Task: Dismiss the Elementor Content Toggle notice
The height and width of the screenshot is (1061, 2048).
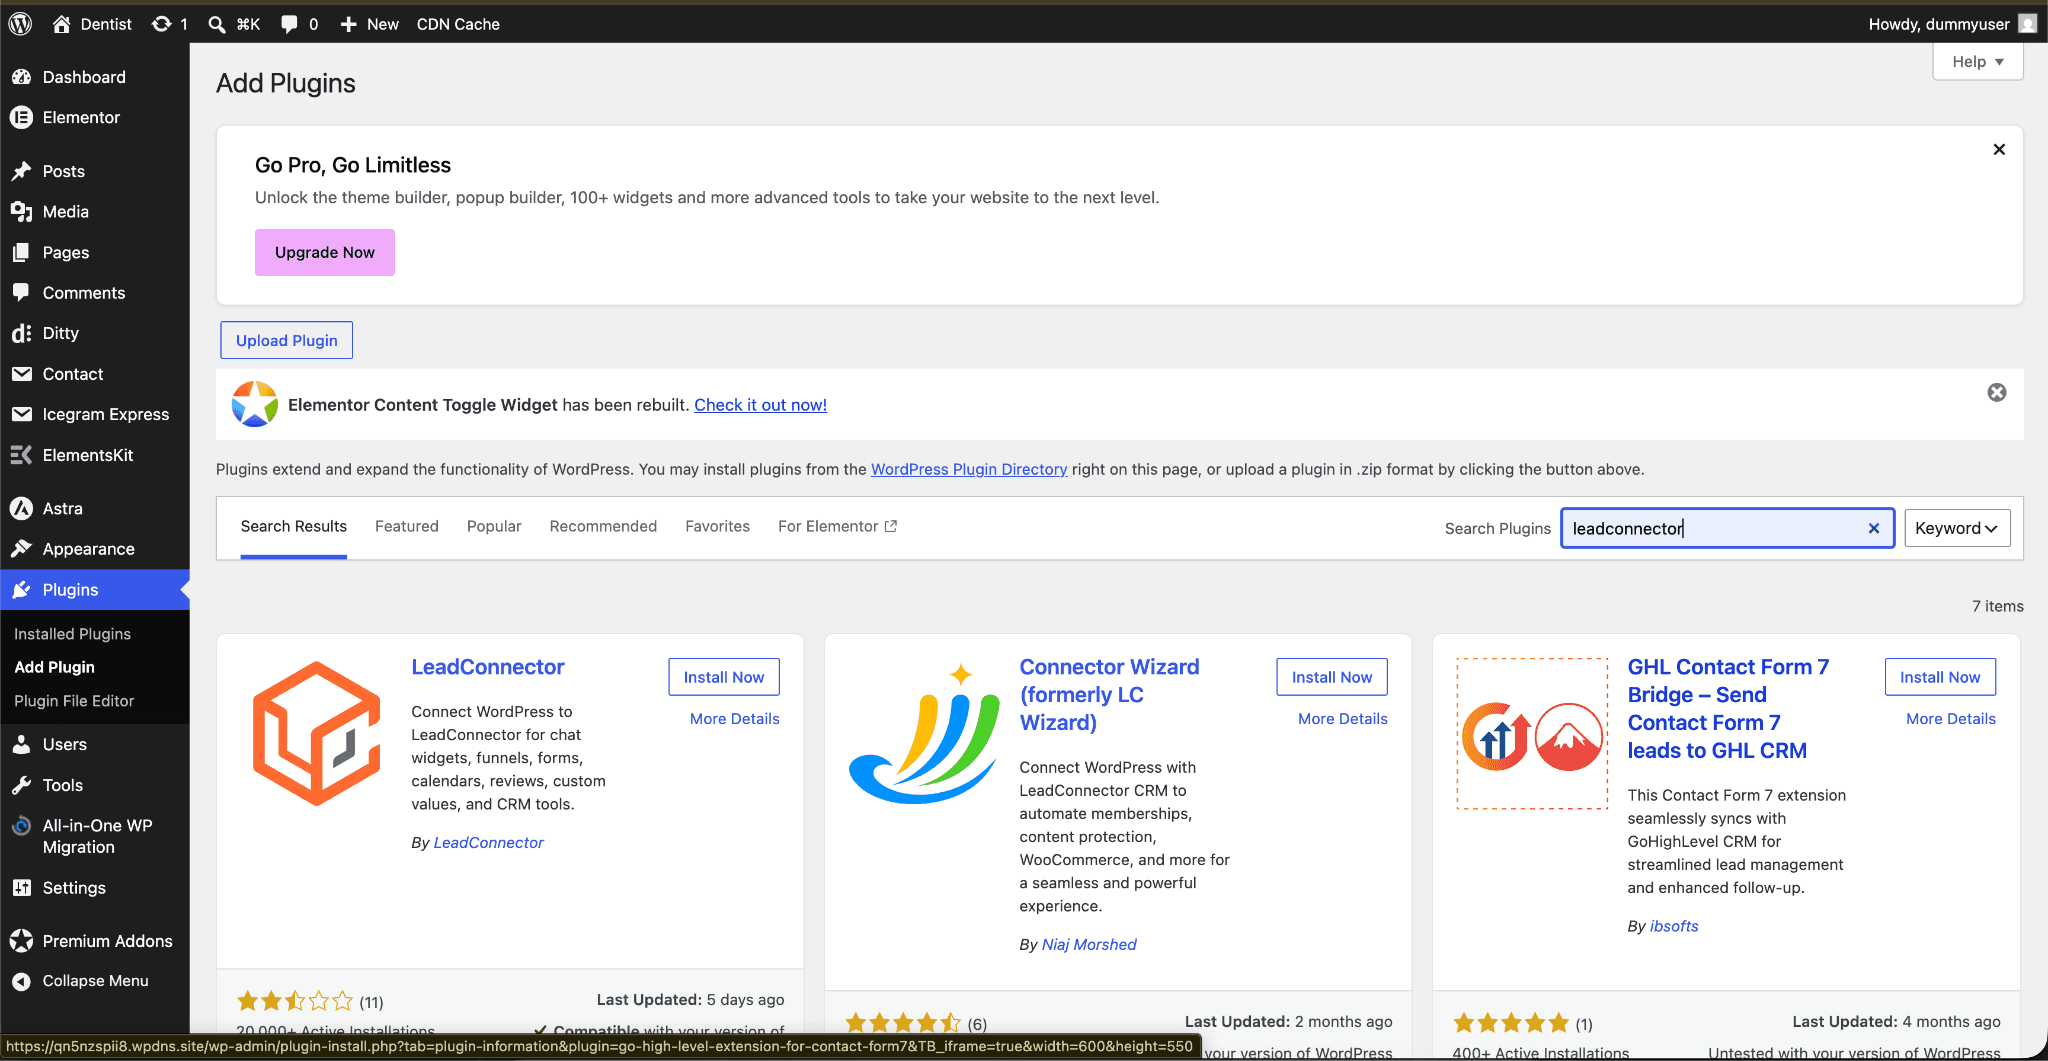Action: pos(1997,392)
